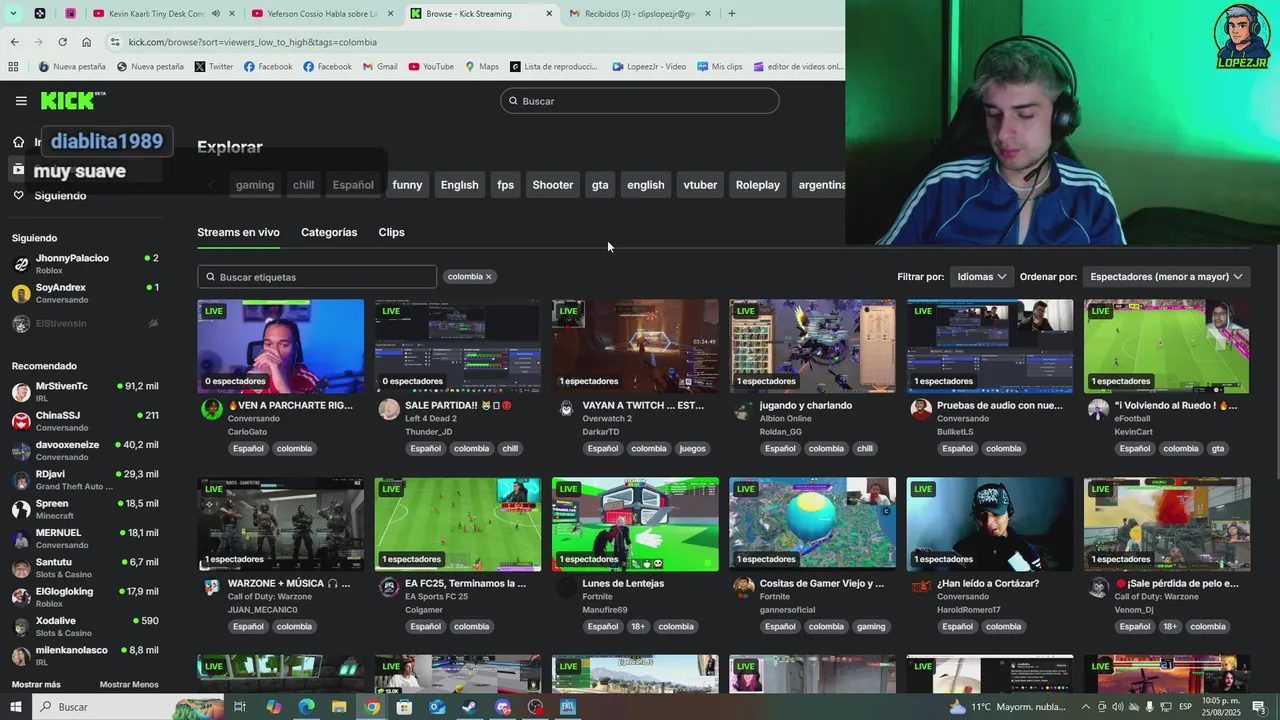Toggle the Shooter tag filter
Image resolution: width=1280 pixels, height=720 pixels.
pyautogui.click(x=553, y=185)
